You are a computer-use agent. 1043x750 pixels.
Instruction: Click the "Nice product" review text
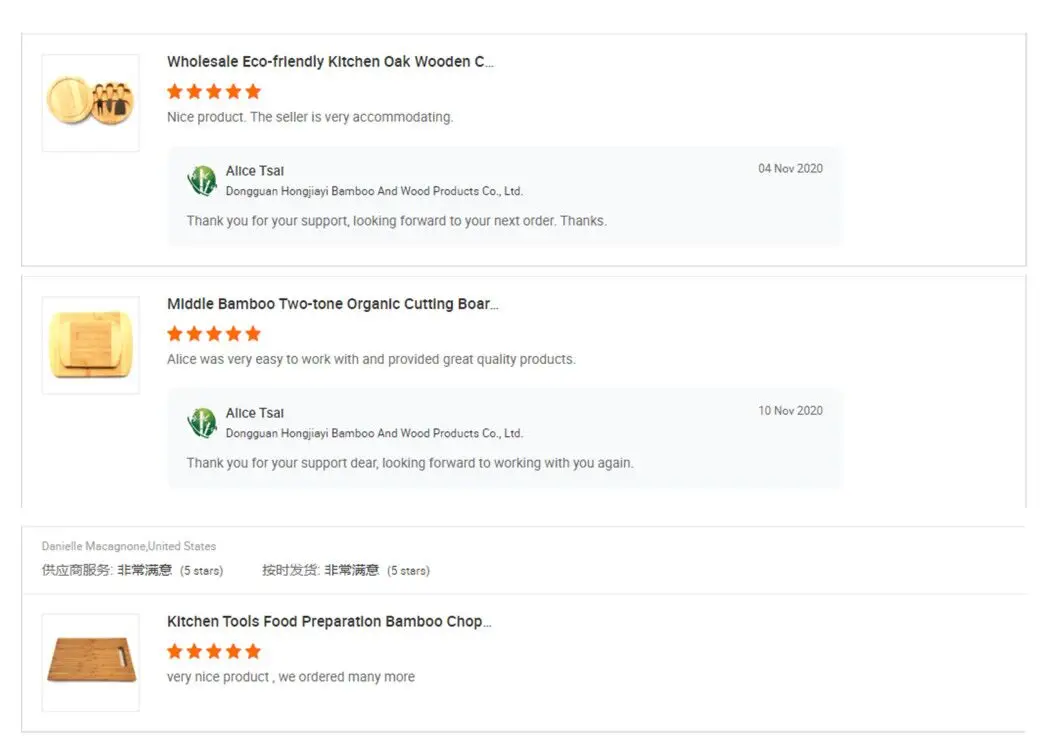coord(310,117)
